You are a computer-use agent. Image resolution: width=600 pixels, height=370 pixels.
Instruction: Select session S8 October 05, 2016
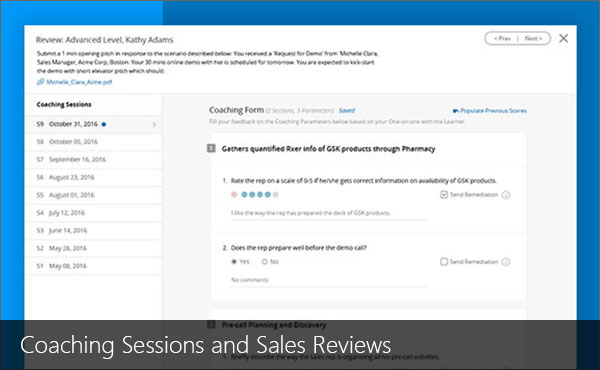94,142
